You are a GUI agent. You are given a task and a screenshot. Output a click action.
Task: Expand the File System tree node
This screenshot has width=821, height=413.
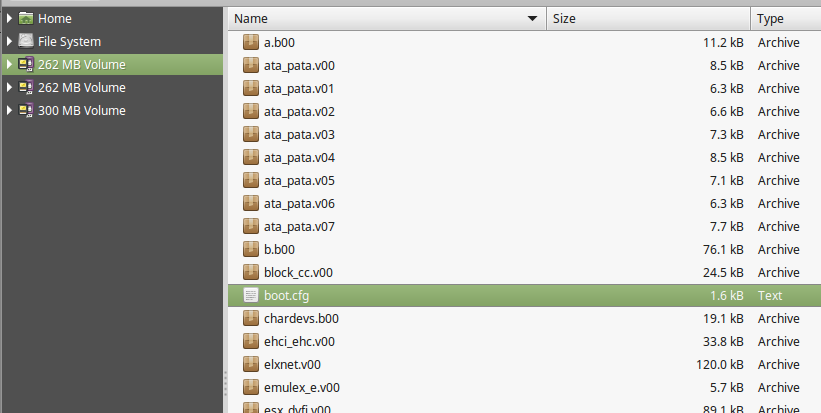click(x=9, y=41)
